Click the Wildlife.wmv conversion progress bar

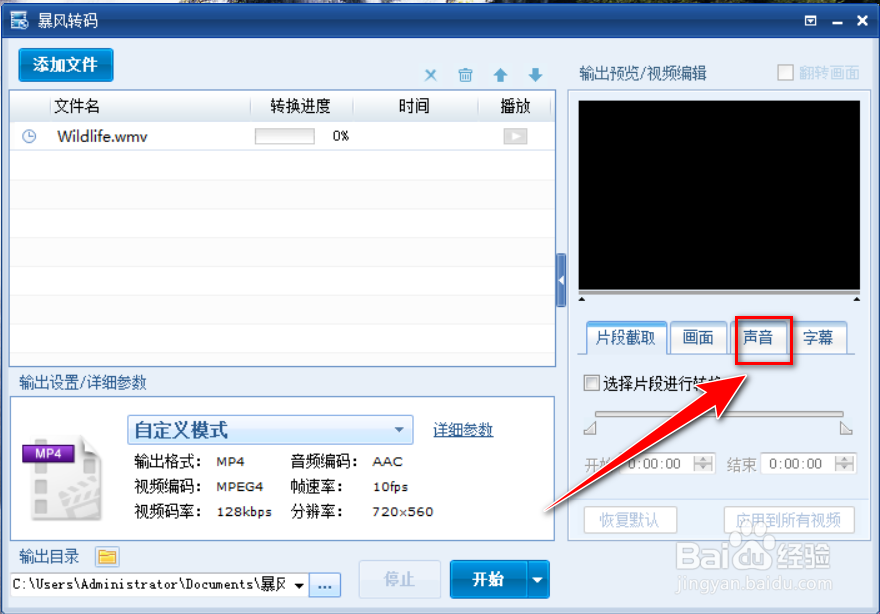pyautogui.click(x=285, y=136)
